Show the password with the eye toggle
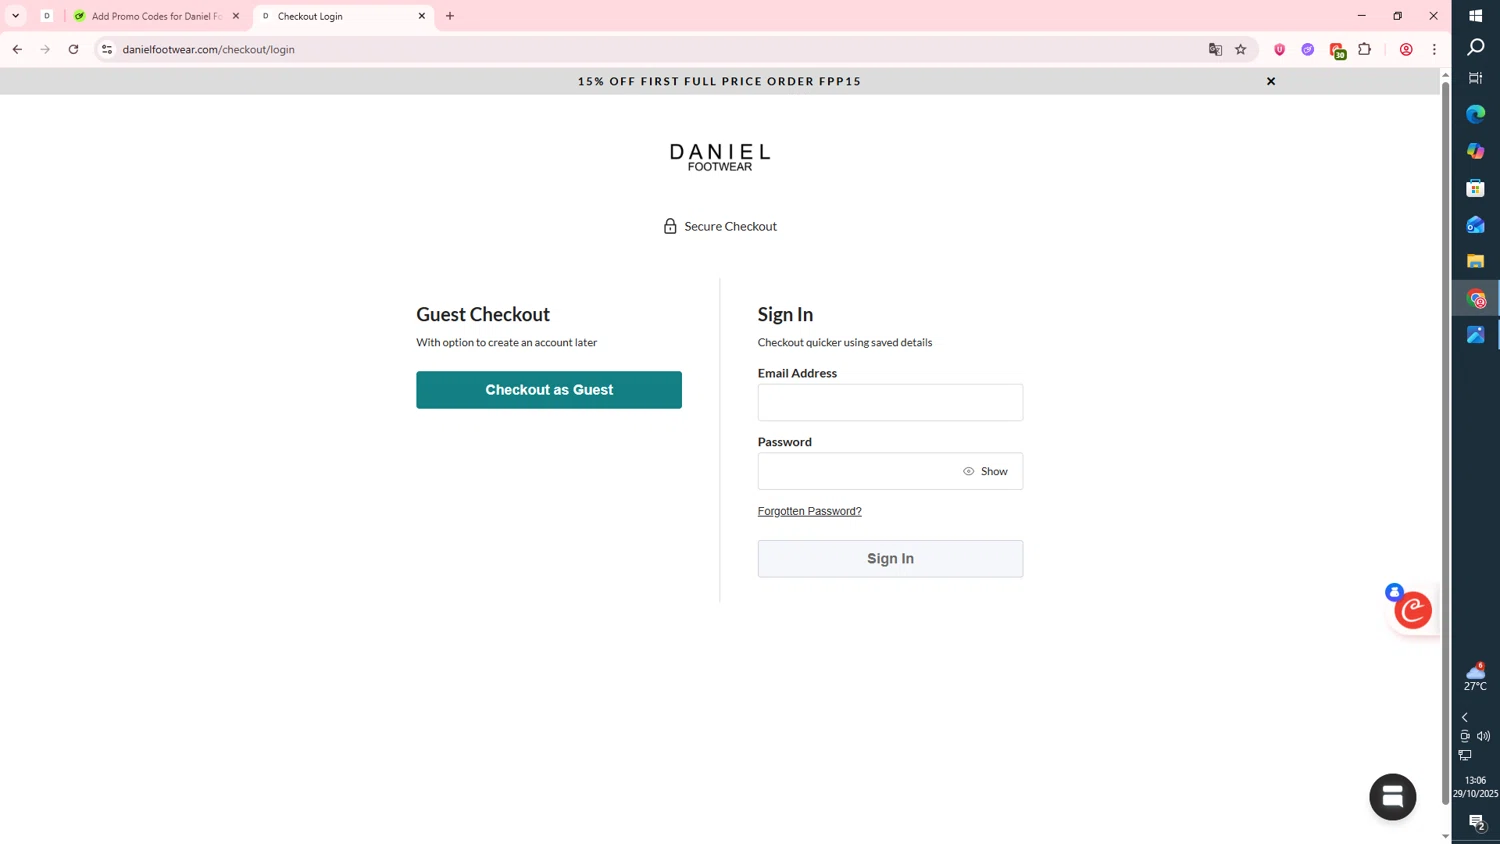 coord(986,471)
